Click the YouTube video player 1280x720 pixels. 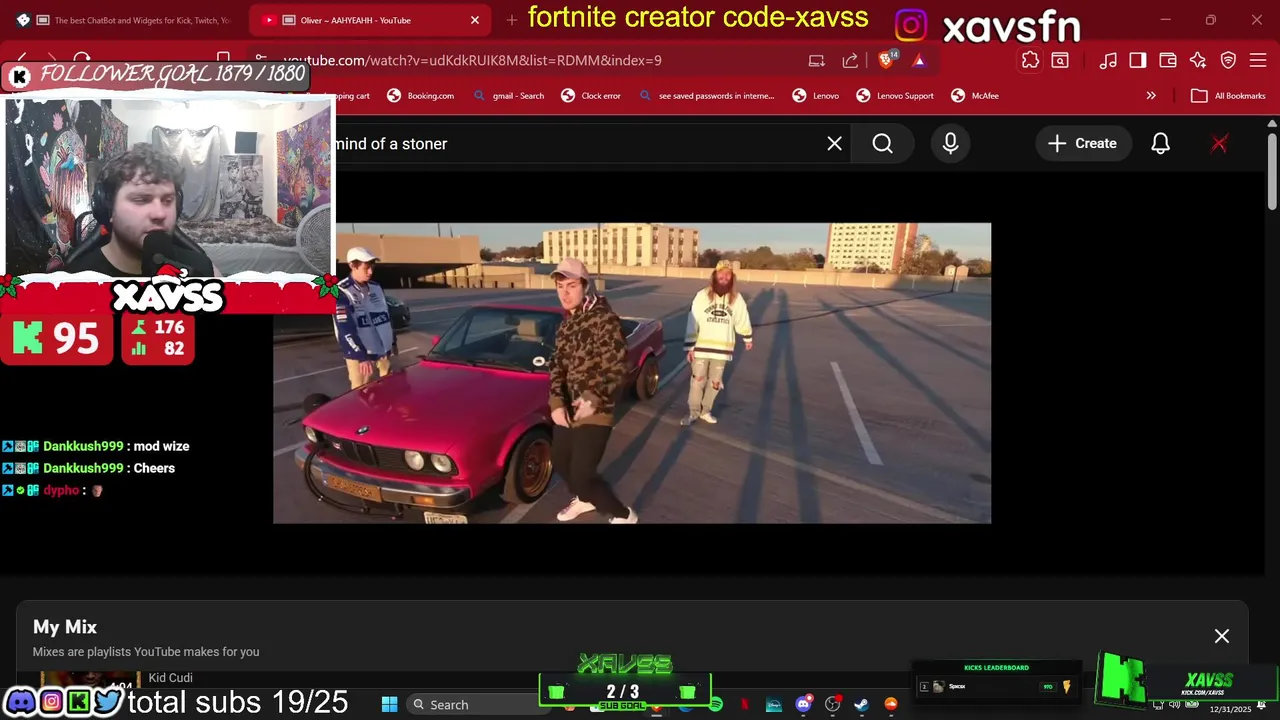632,373
